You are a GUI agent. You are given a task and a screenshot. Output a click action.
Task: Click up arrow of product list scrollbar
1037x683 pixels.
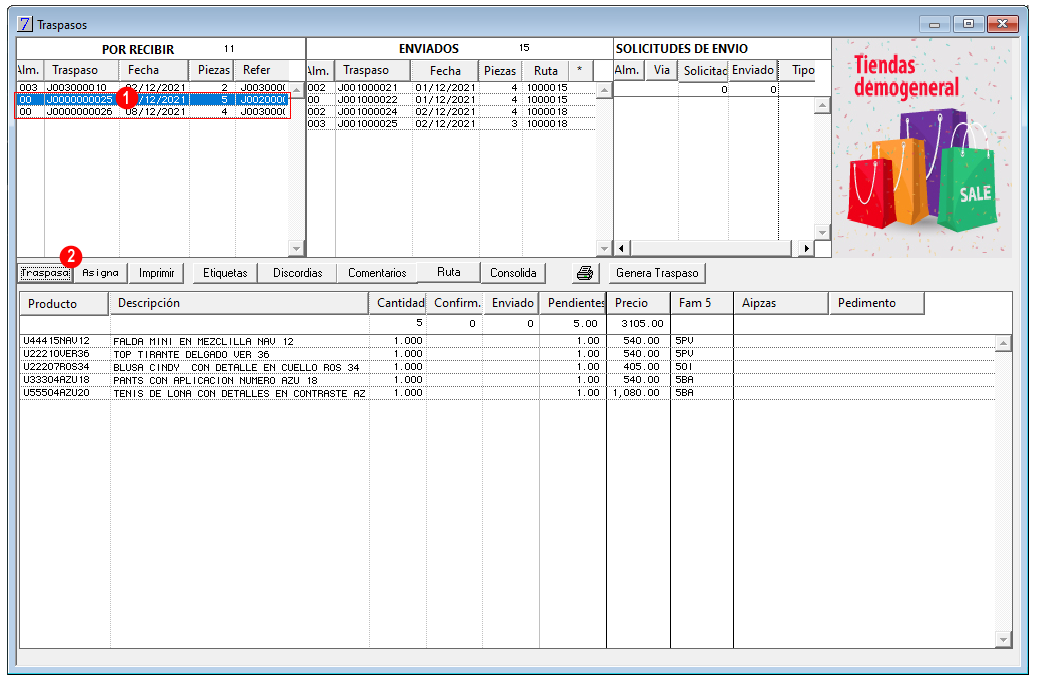[1003, 342]
